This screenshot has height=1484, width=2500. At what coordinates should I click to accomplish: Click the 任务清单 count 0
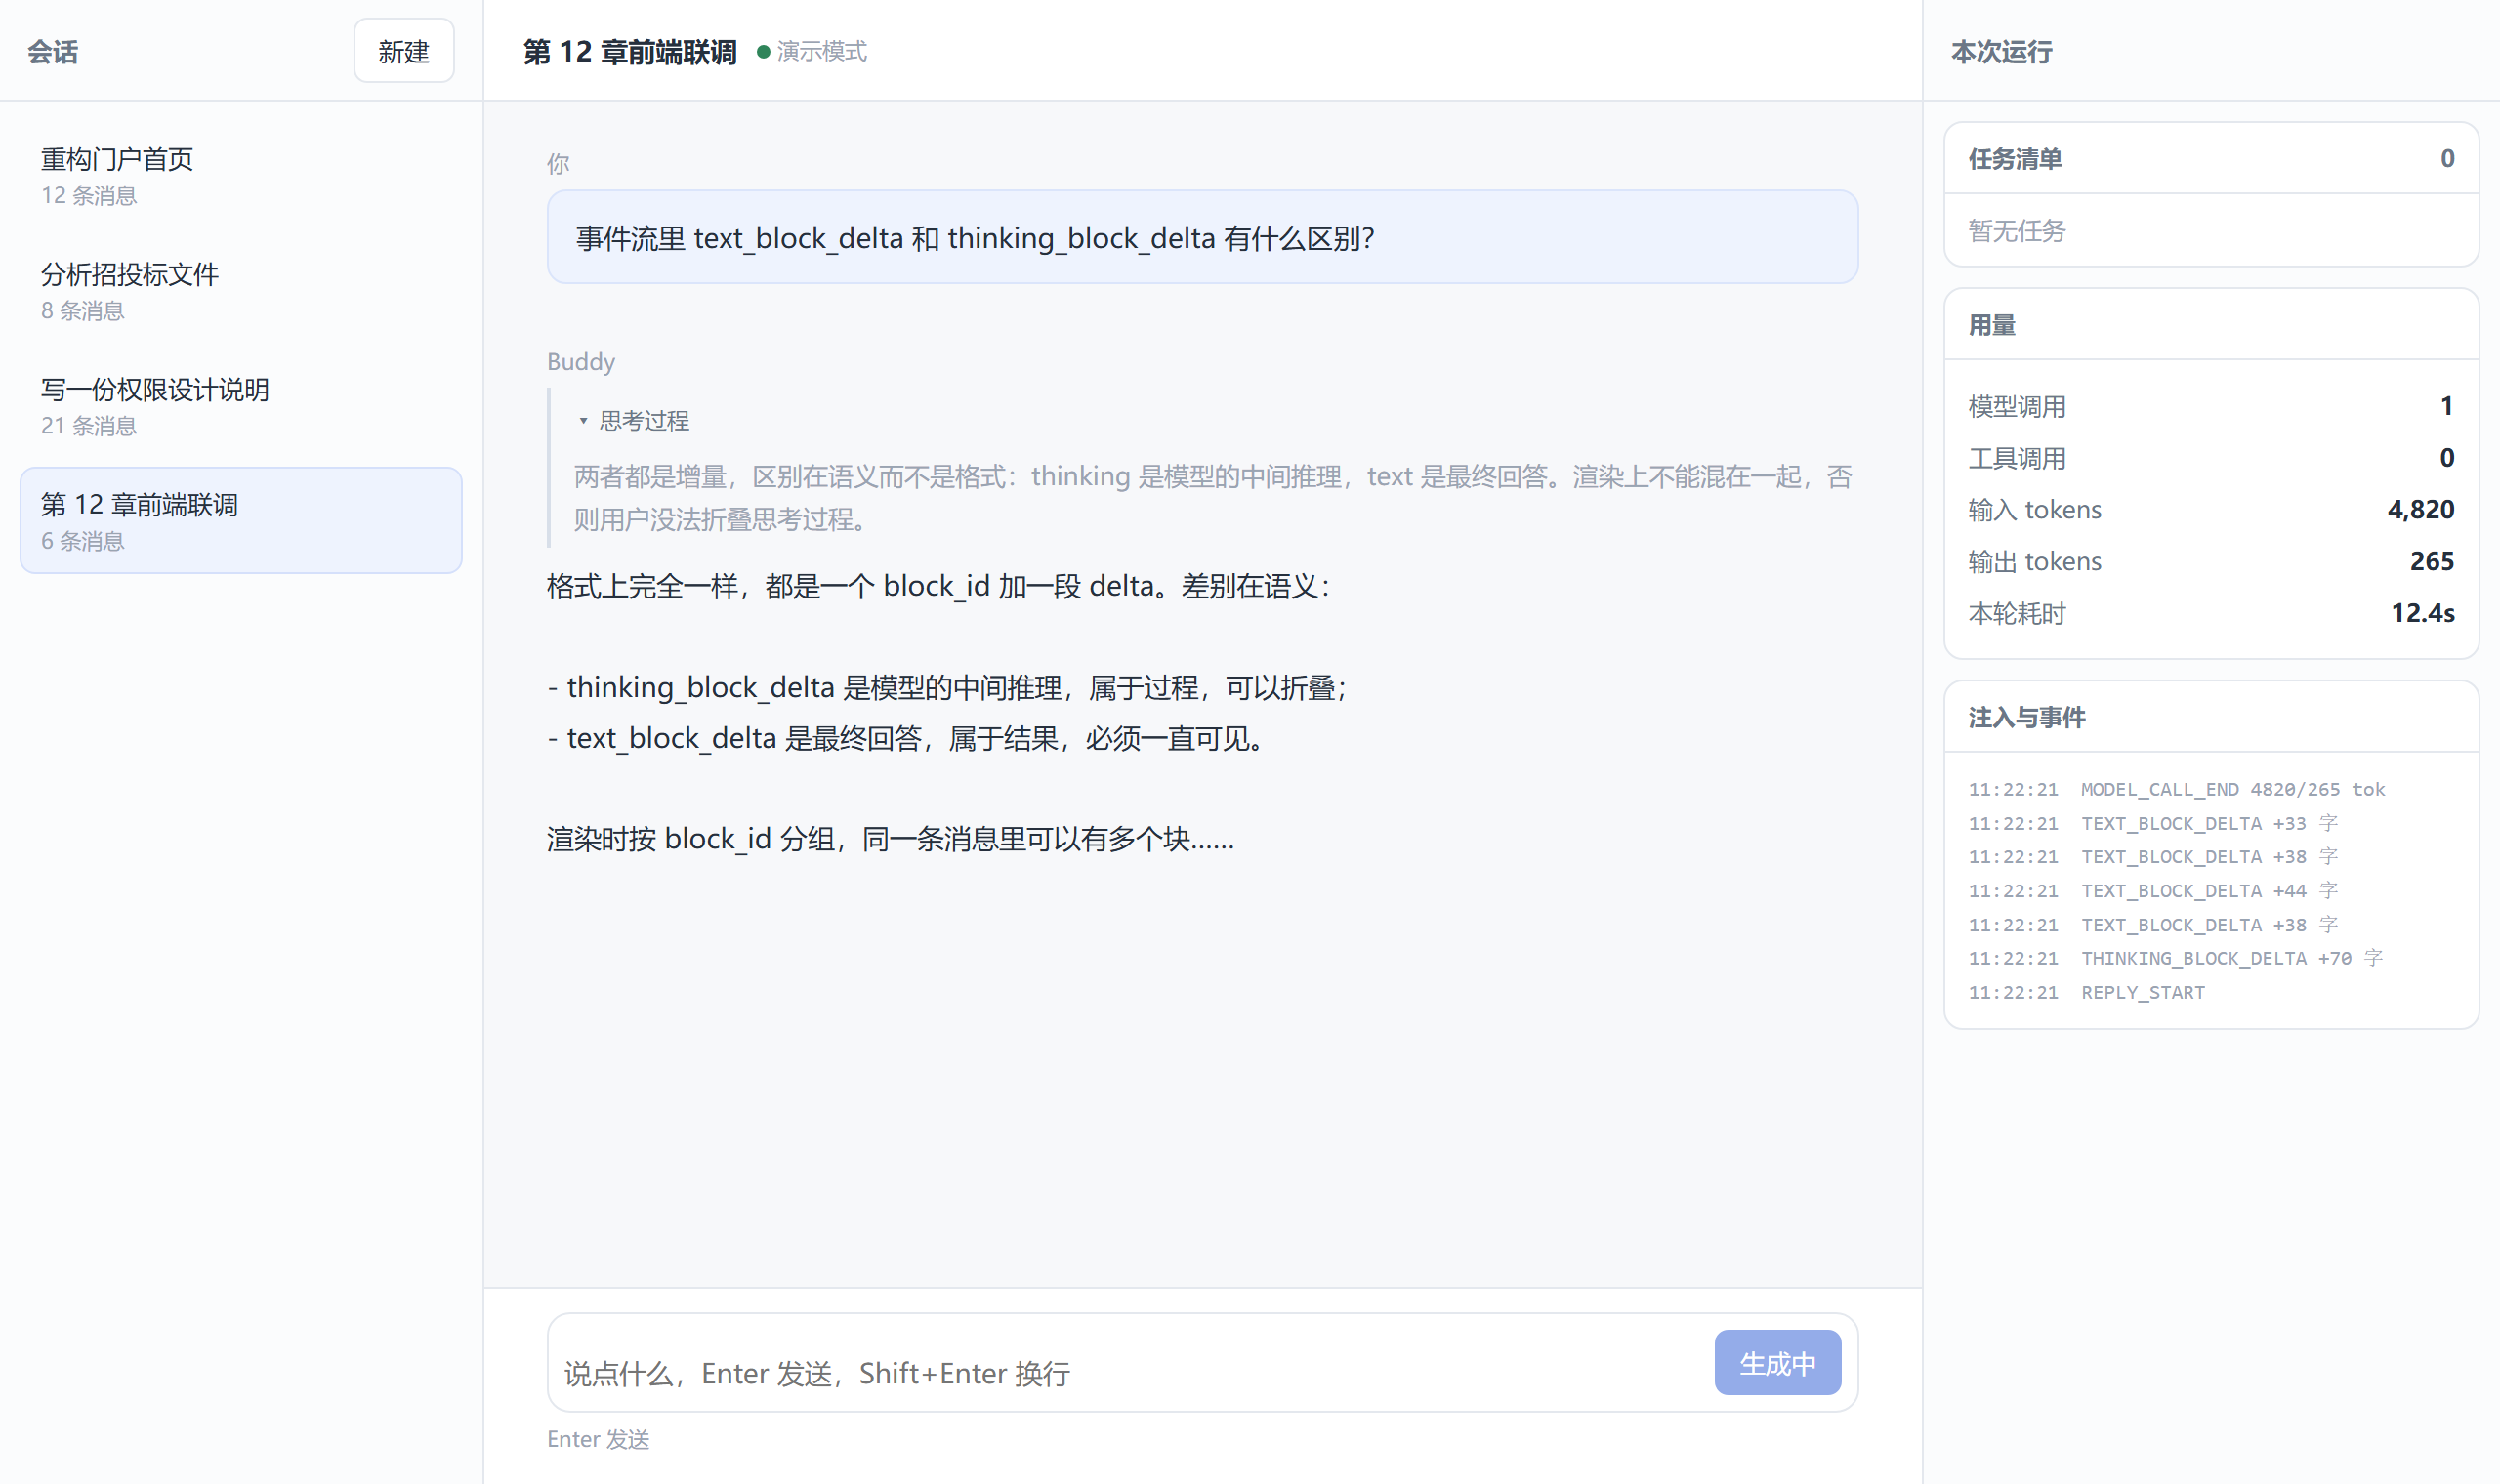click(x=2447, y=158)
